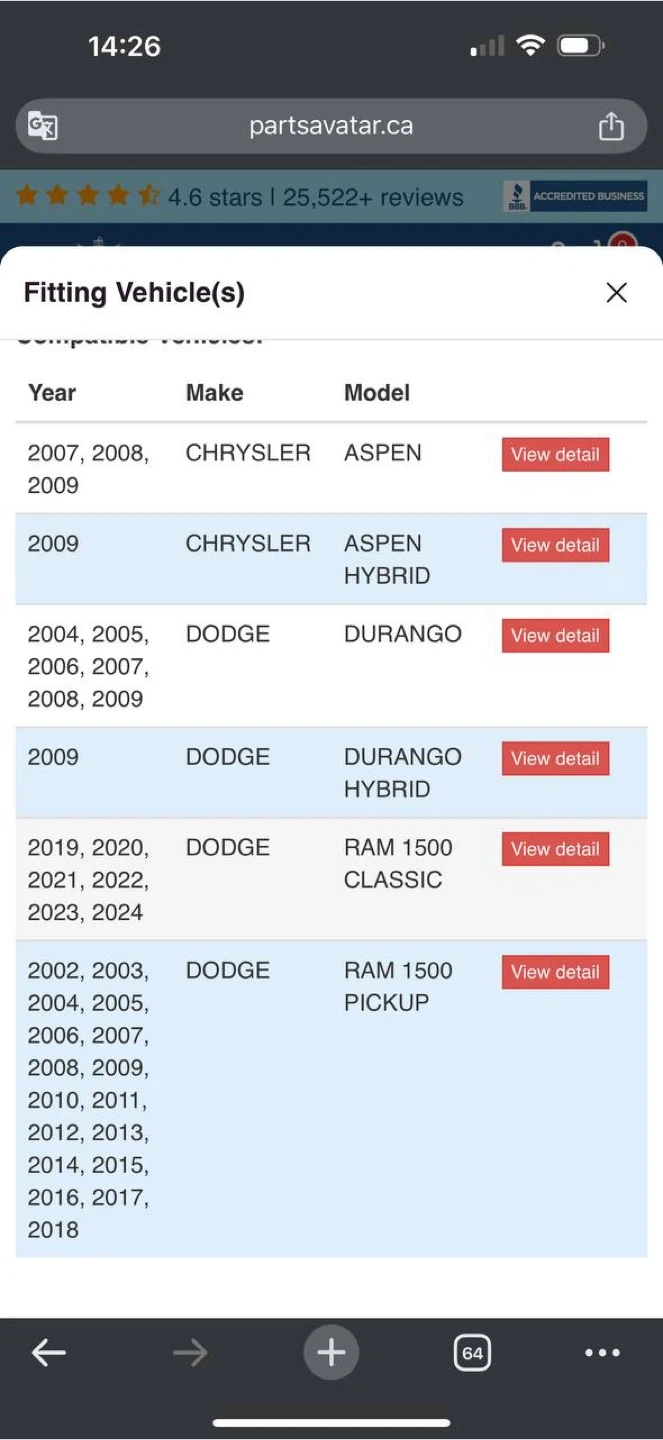Screen dimensions: 663x1440
Task: Select the Year column header
Action: tap(52, 393)
